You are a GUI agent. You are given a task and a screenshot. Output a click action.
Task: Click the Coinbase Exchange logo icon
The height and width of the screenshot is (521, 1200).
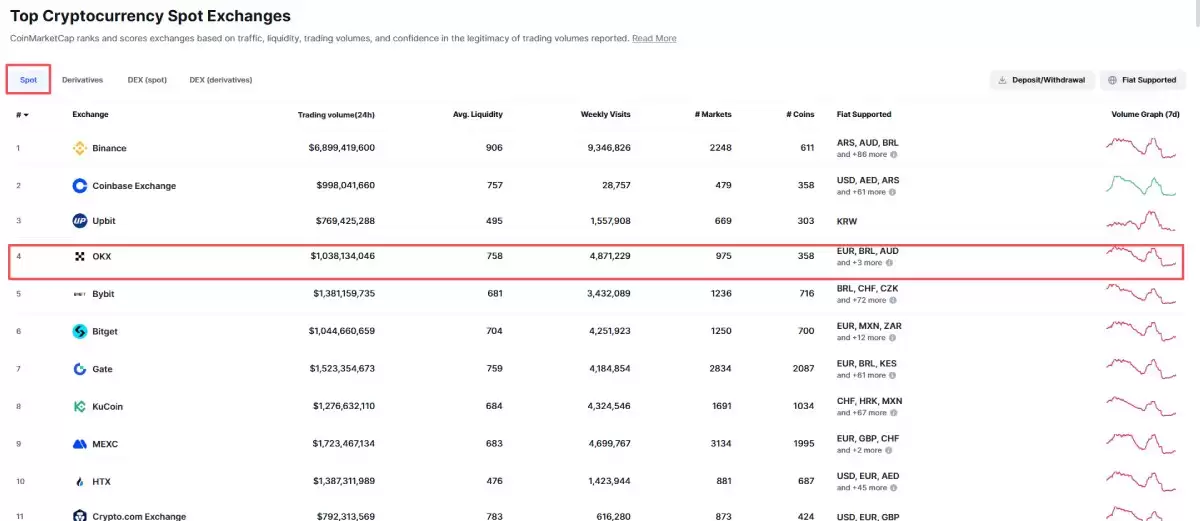click(80, 186)
